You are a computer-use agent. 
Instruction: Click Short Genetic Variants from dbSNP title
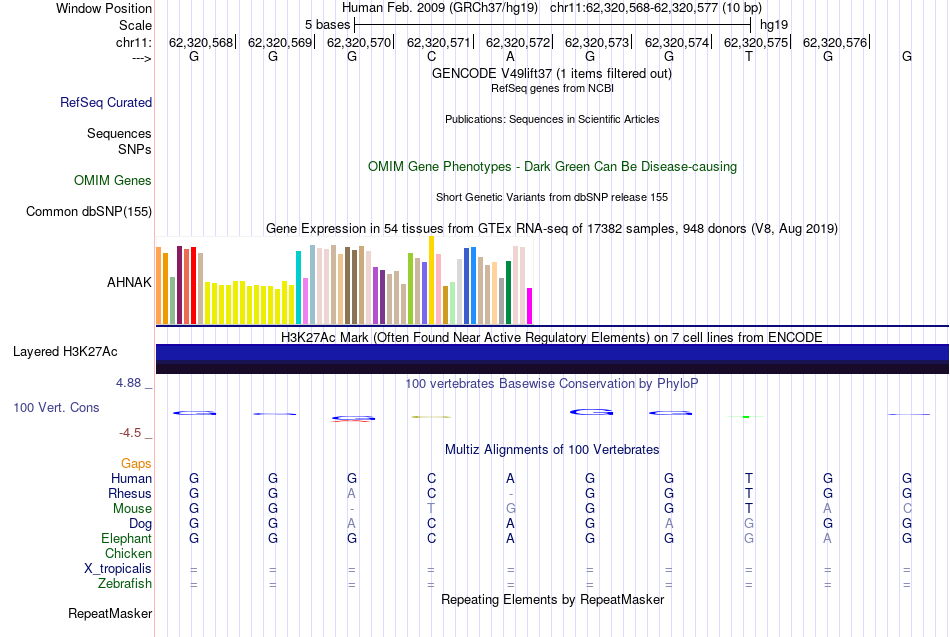click(x=552, y=198)
